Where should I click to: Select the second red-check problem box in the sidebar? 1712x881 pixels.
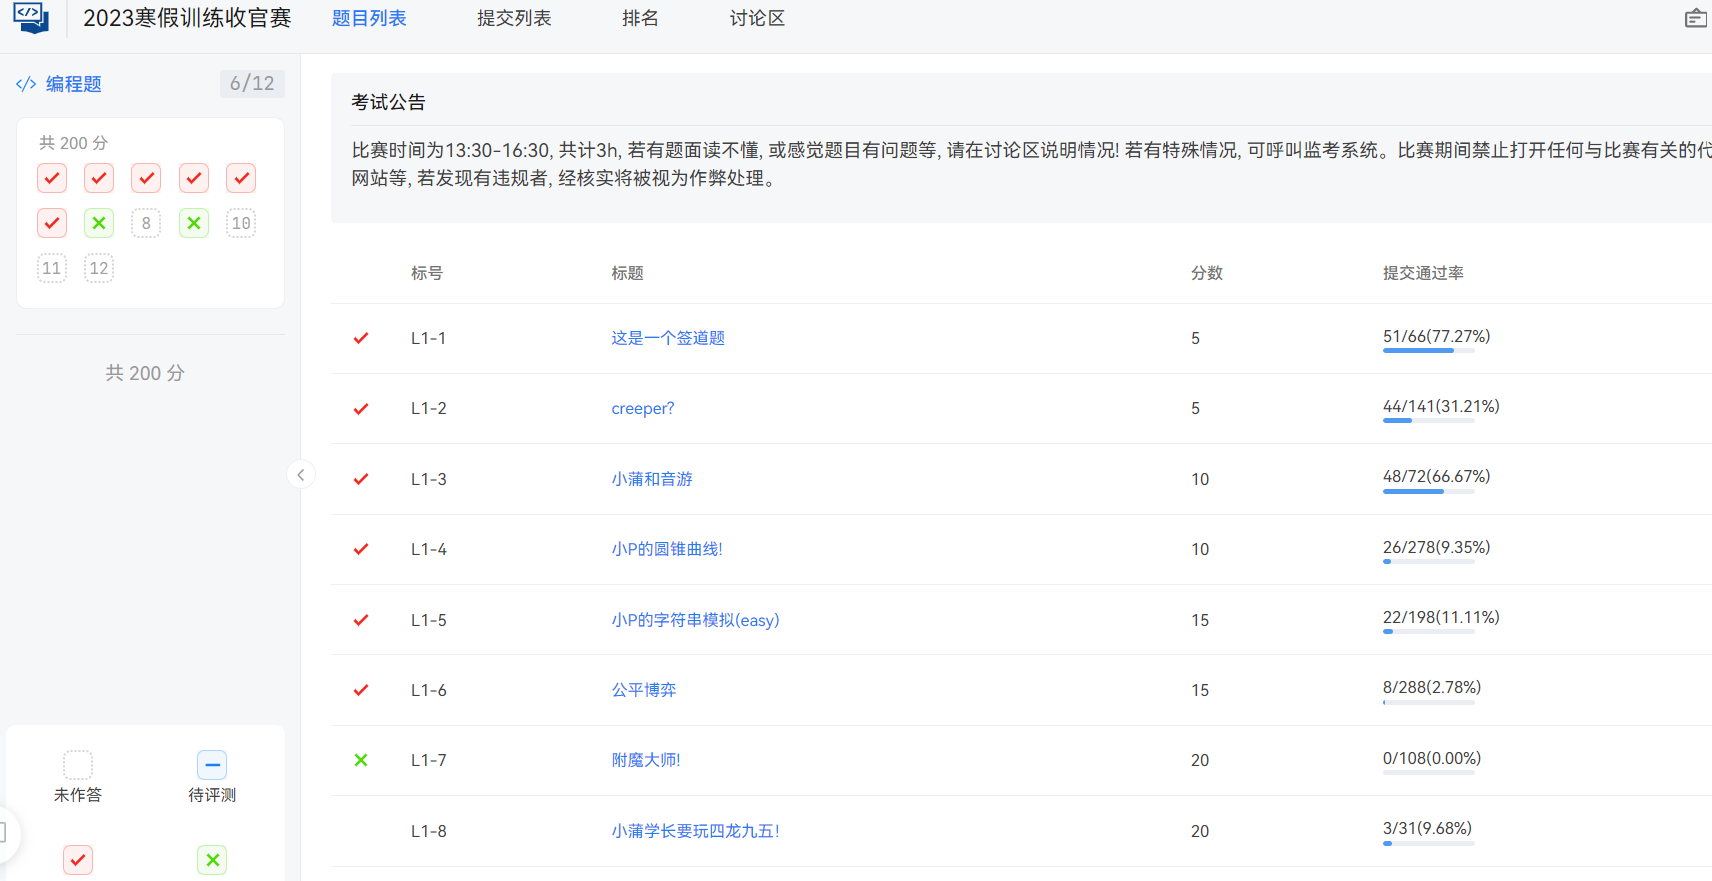click(x=99, y=178)
